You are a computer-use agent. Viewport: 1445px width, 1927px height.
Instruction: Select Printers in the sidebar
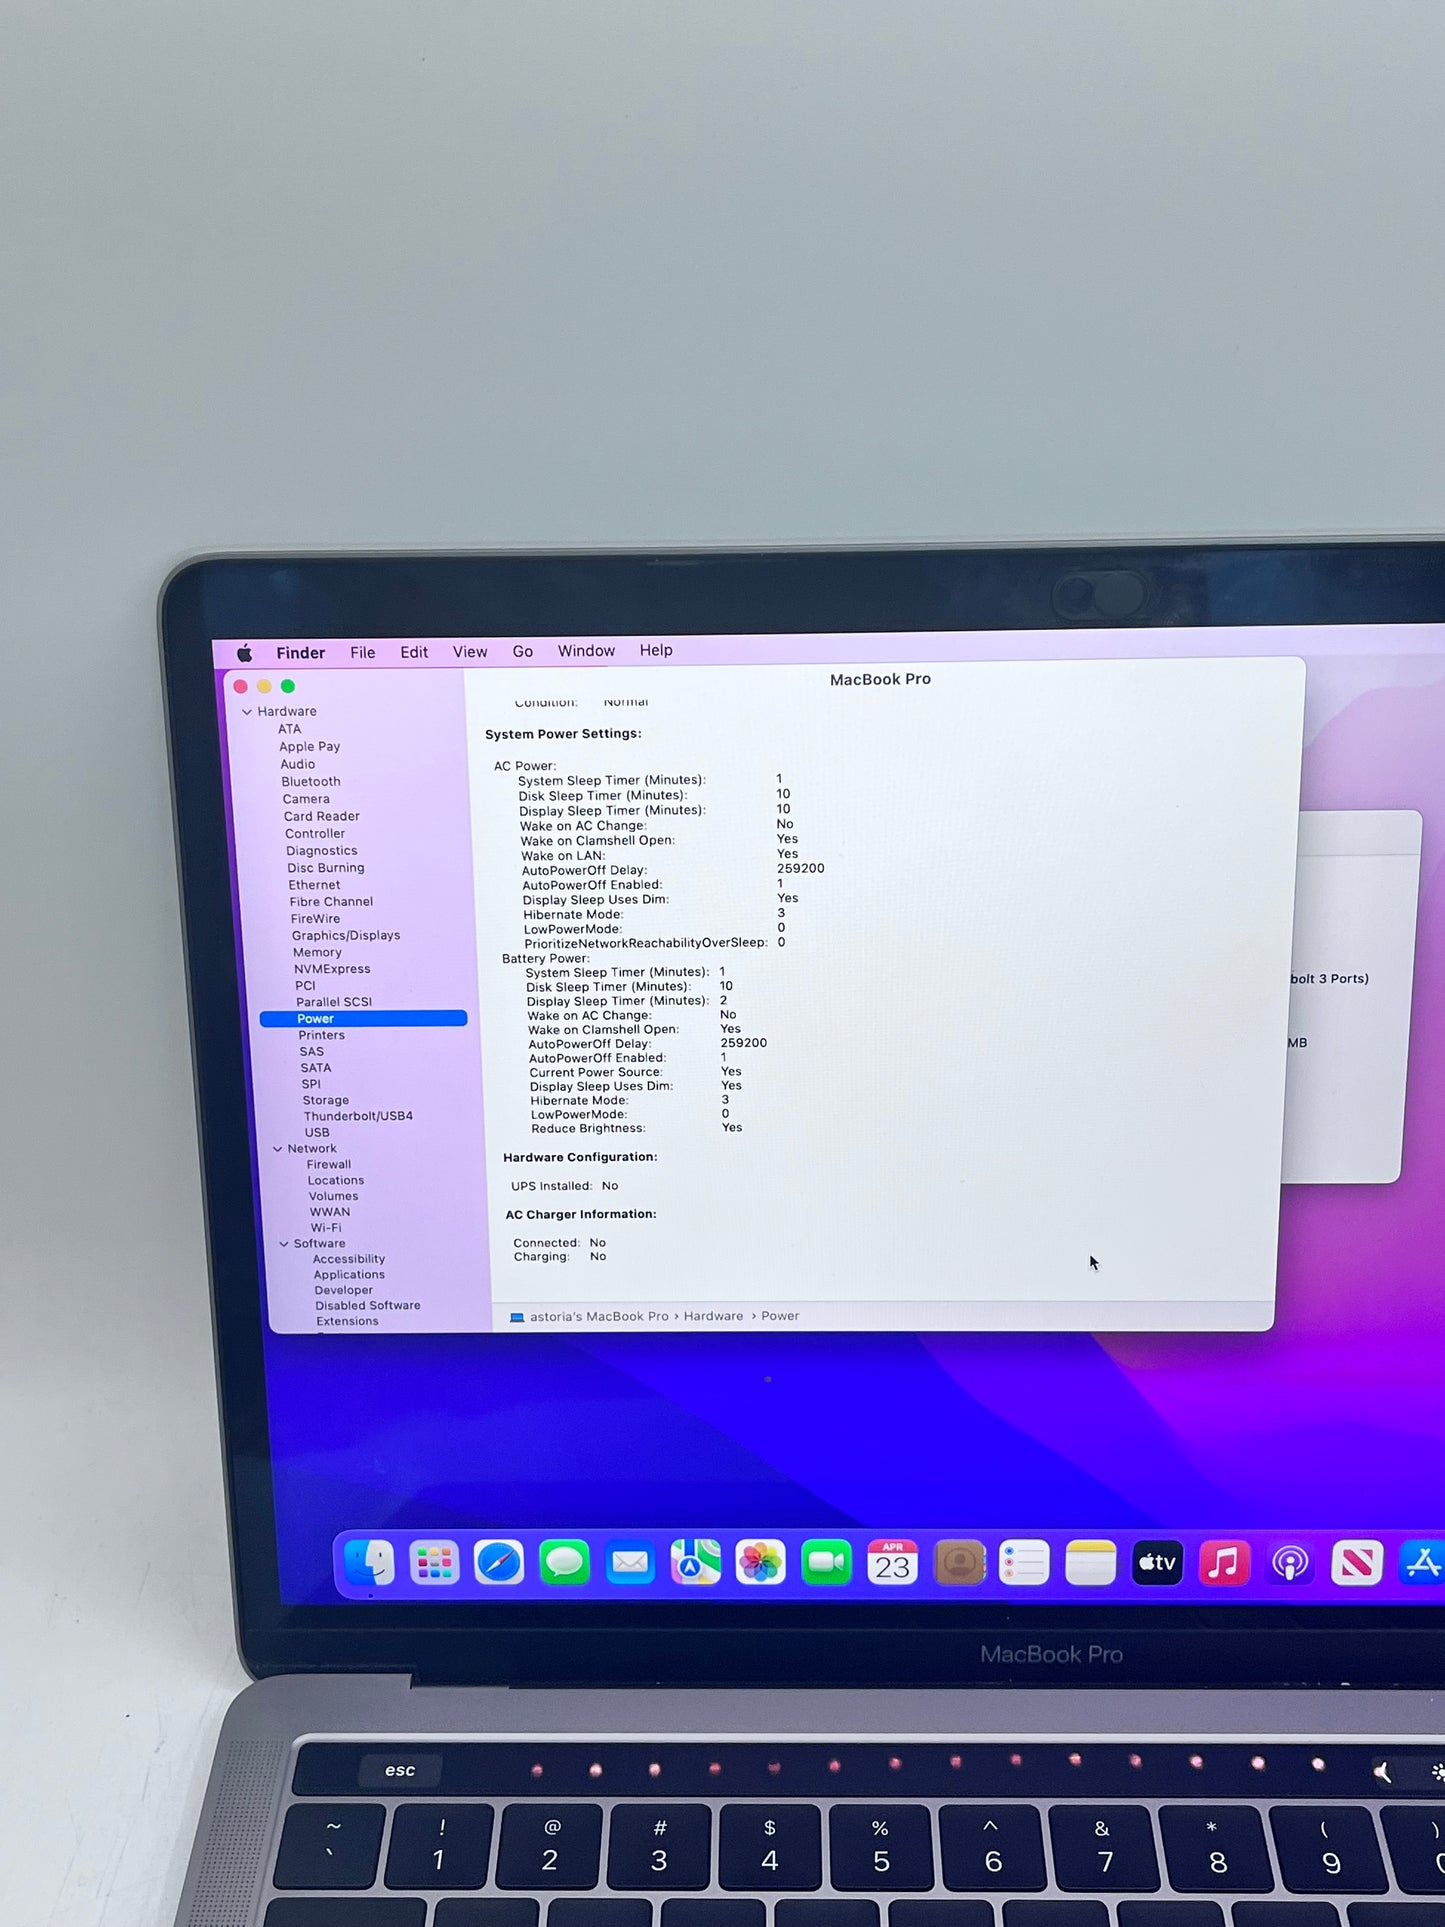[x=321, y=1036]
